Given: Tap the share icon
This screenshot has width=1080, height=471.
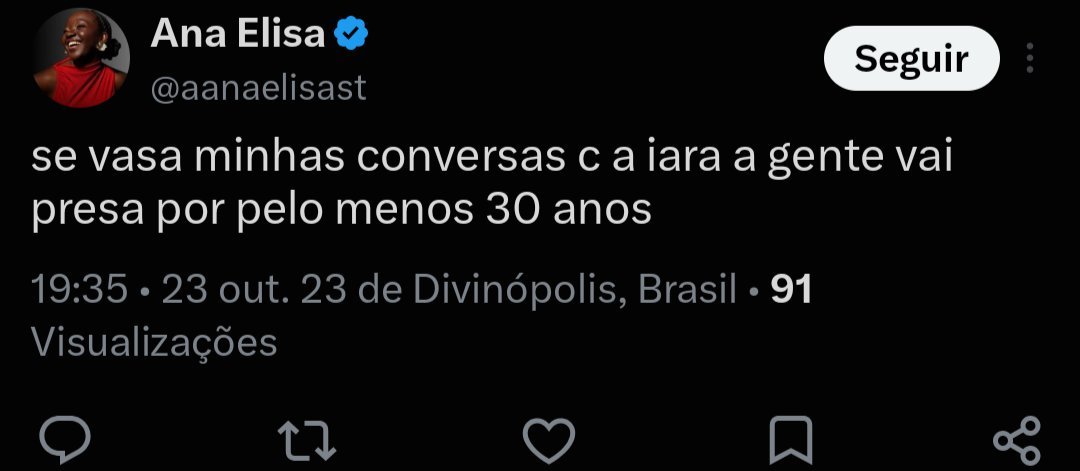Looking at the screenshot, I should coord(1017,440).
